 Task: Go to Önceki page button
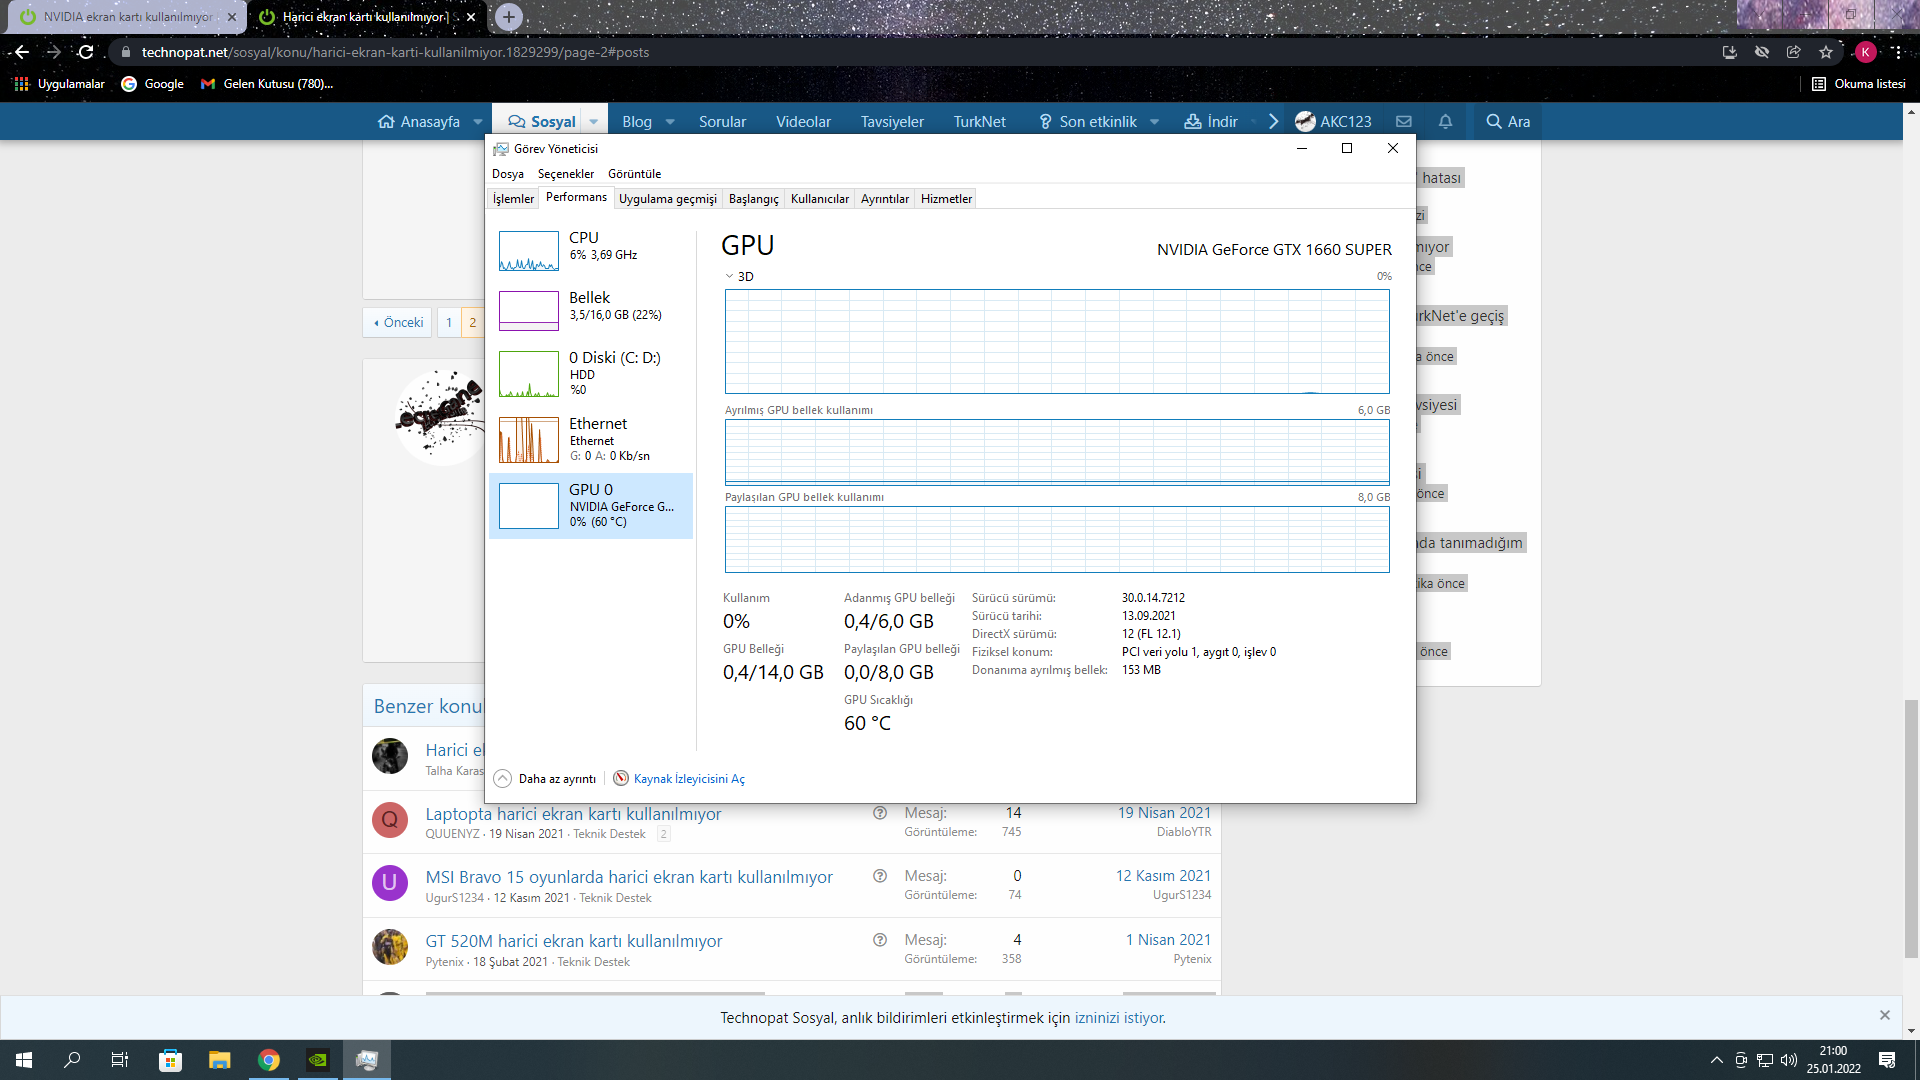398,322
